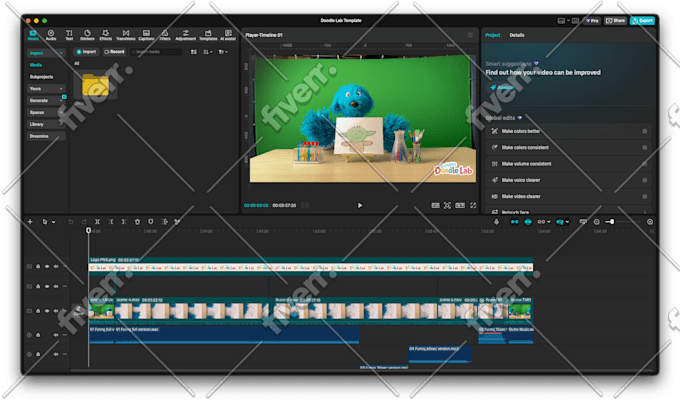
Task: Redo the last timeline edit
Action: [84, 222]
